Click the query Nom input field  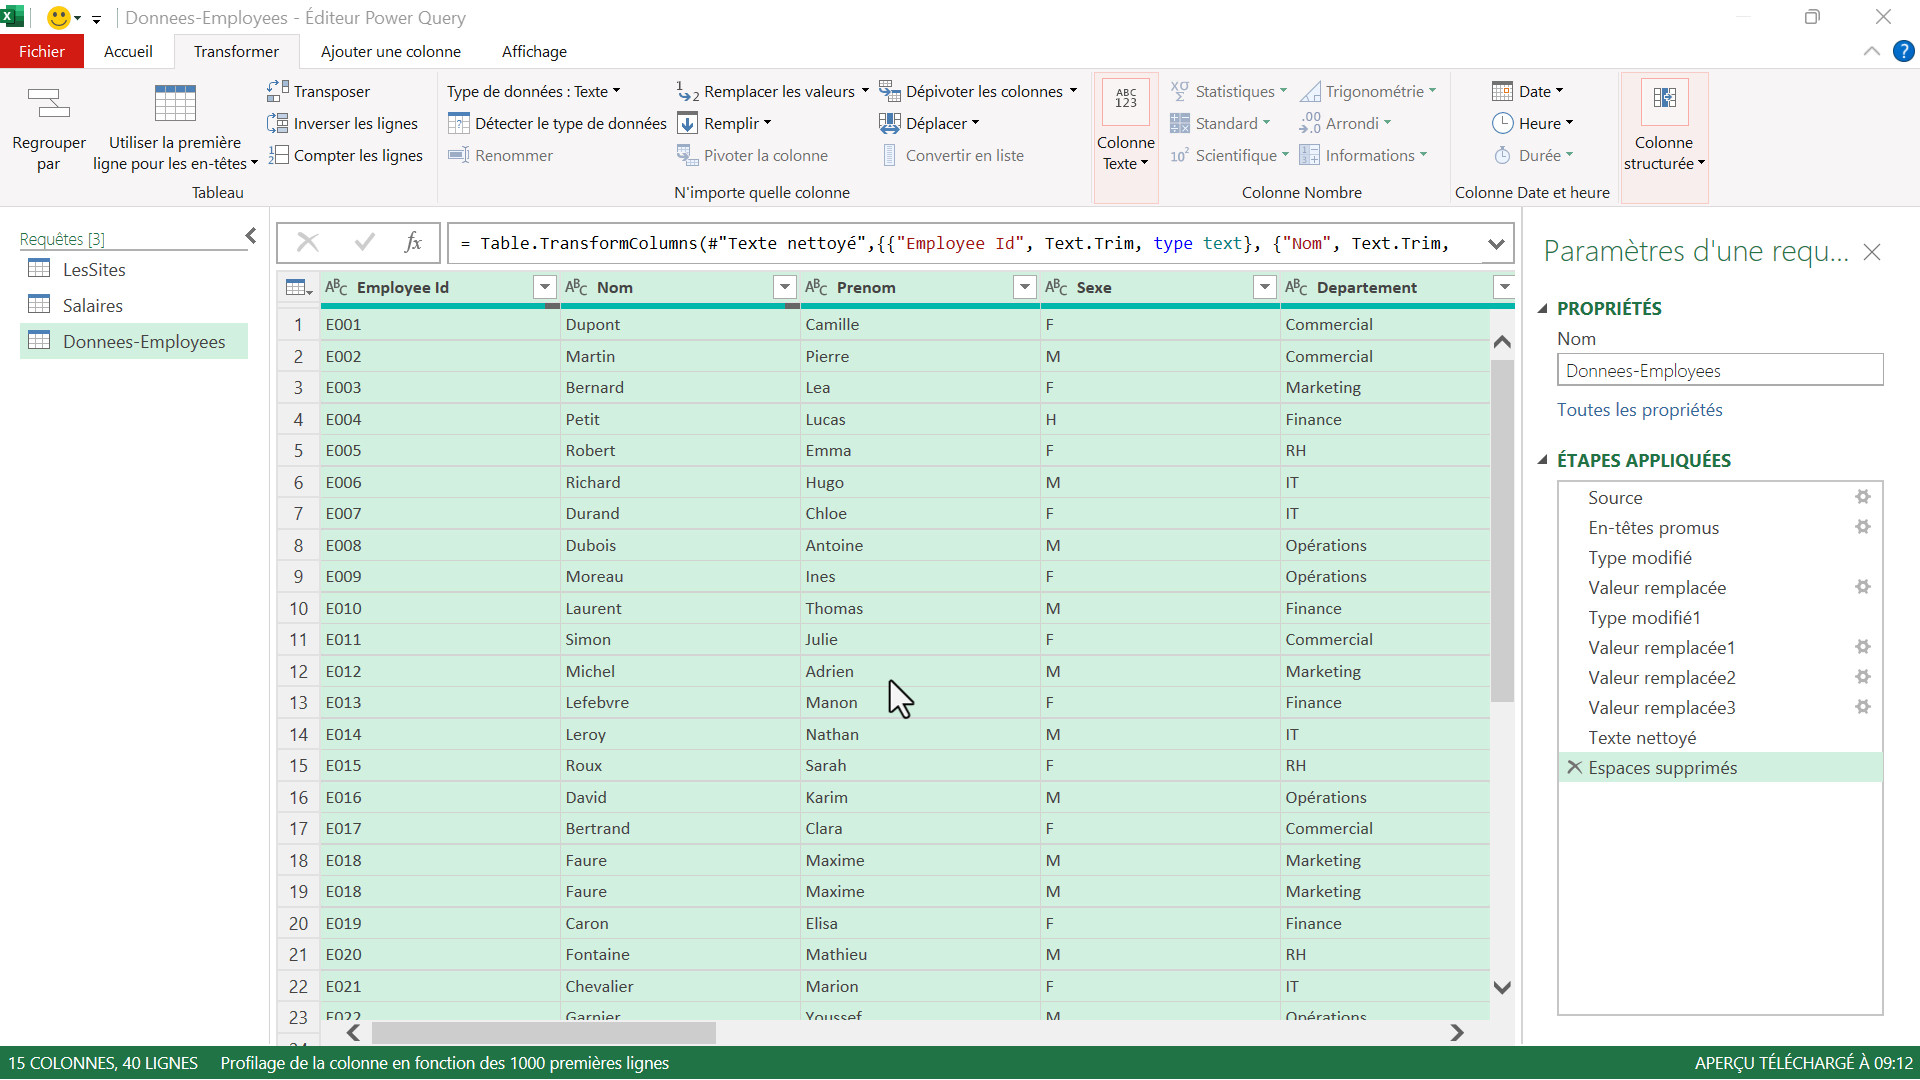[x=1719, y=371]
